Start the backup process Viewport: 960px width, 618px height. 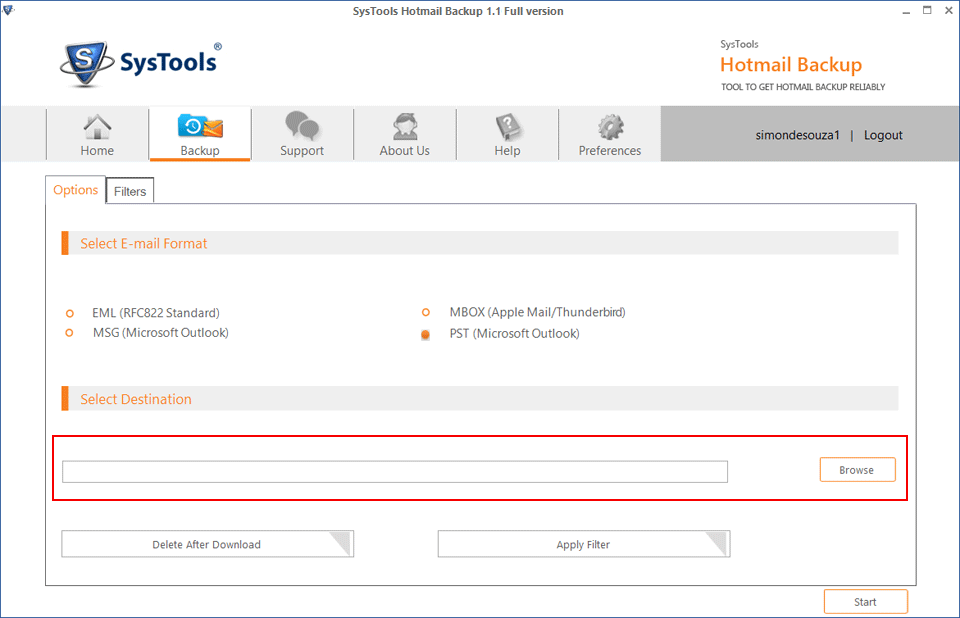pyautogui.click(x=865, y=602)
